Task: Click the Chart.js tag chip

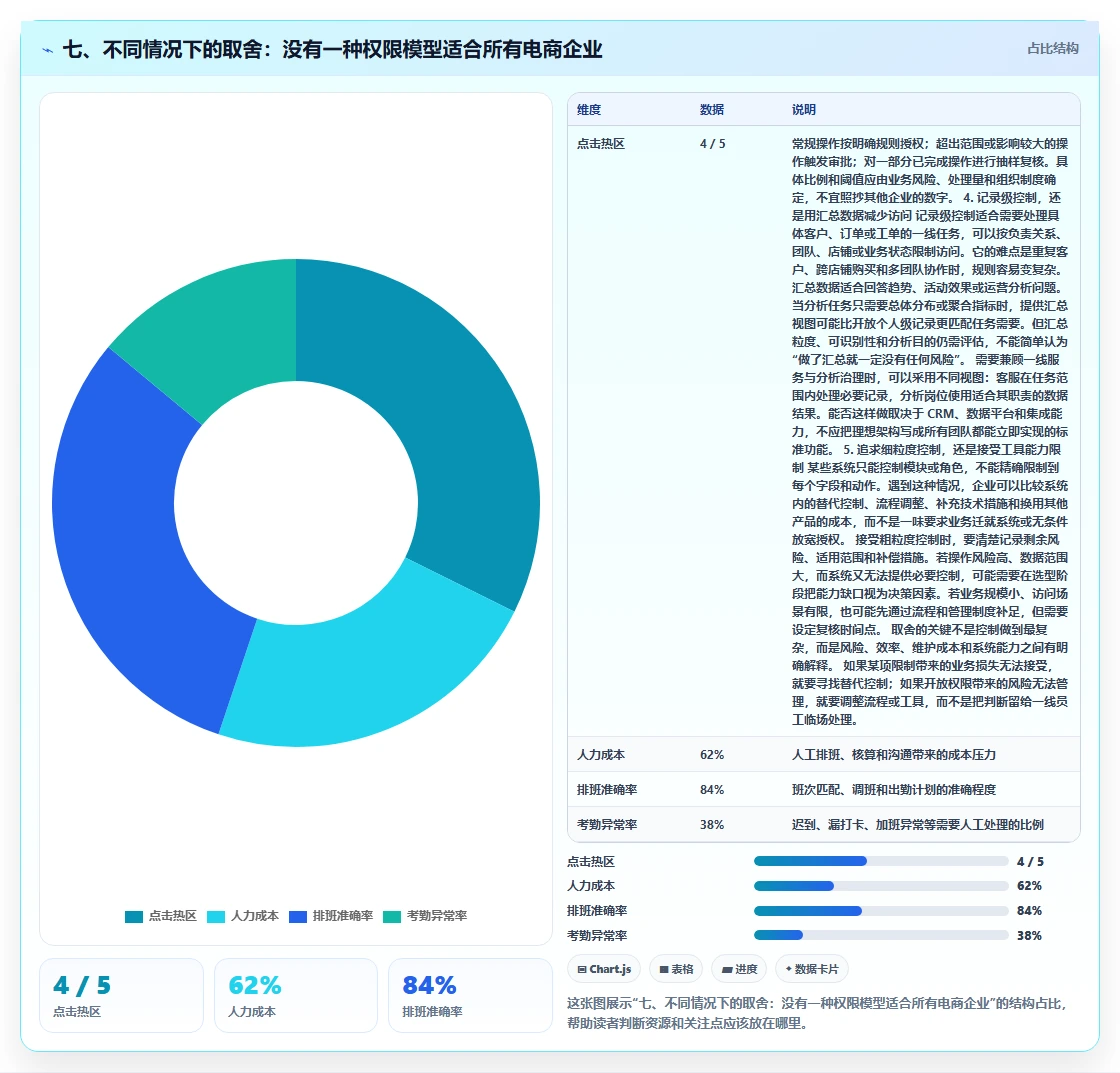Action: tap(604, 969)
